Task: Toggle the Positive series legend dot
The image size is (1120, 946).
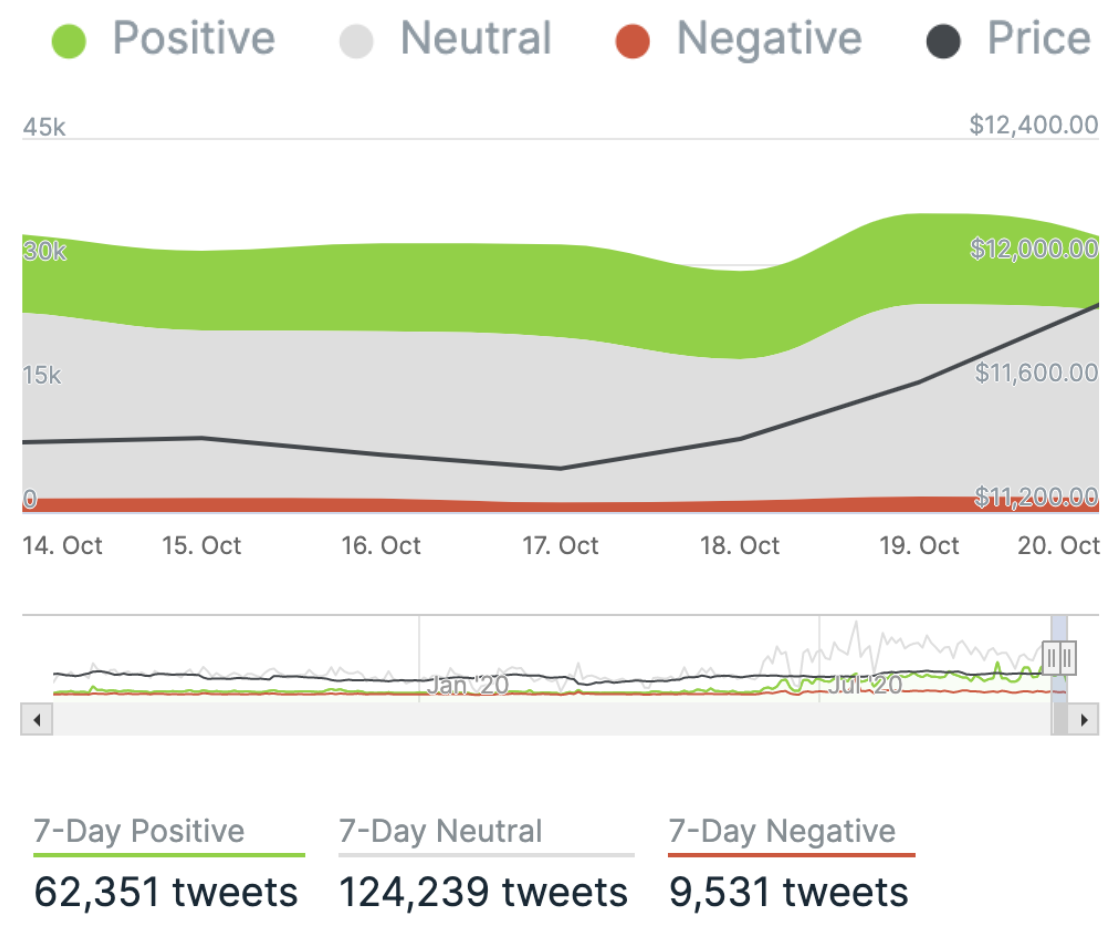Action: pos(68,42)
